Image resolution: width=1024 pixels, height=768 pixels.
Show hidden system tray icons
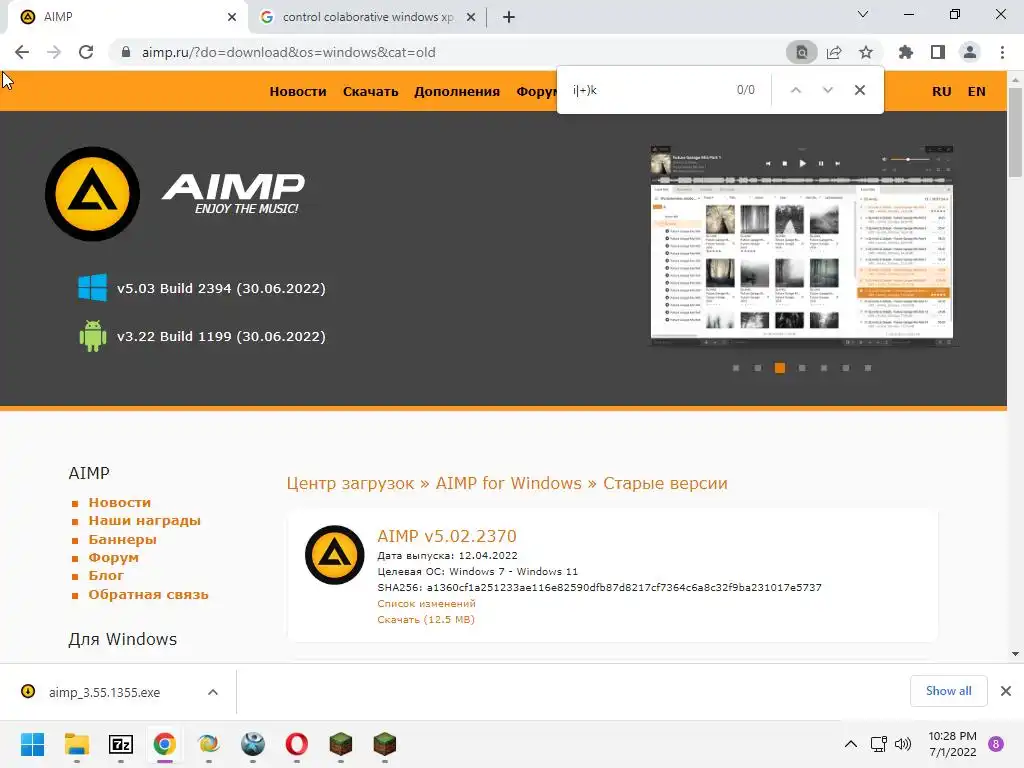click(851, 744)
